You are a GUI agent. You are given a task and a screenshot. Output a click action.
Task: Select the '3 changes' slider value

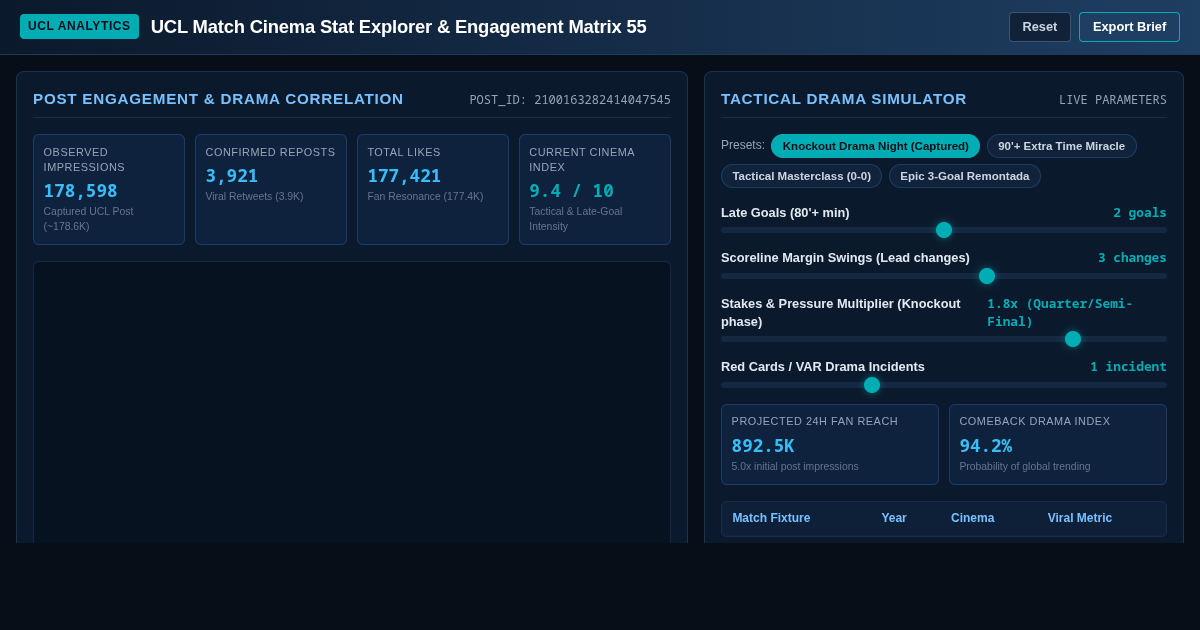click(1132, 258)
